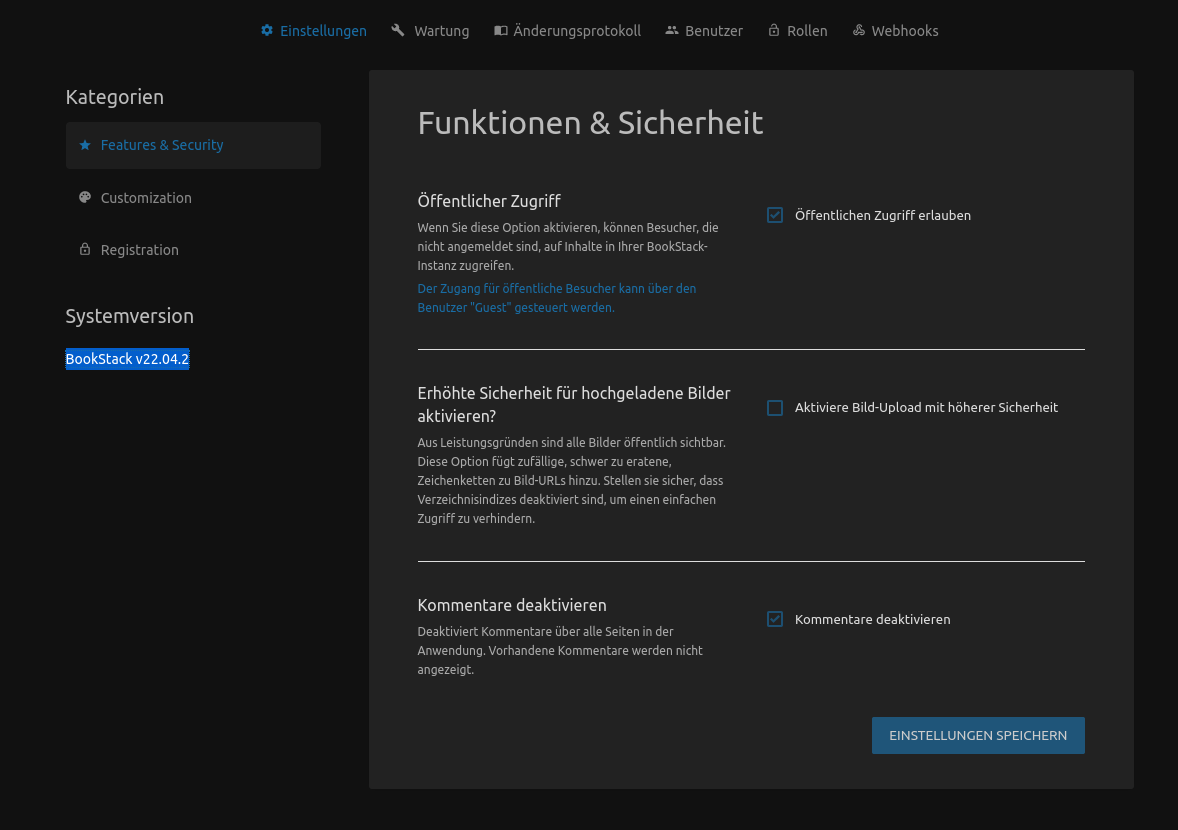Click the star icon for Features & Security
The height and width of the screenshot is (830, 1178).
85,145
